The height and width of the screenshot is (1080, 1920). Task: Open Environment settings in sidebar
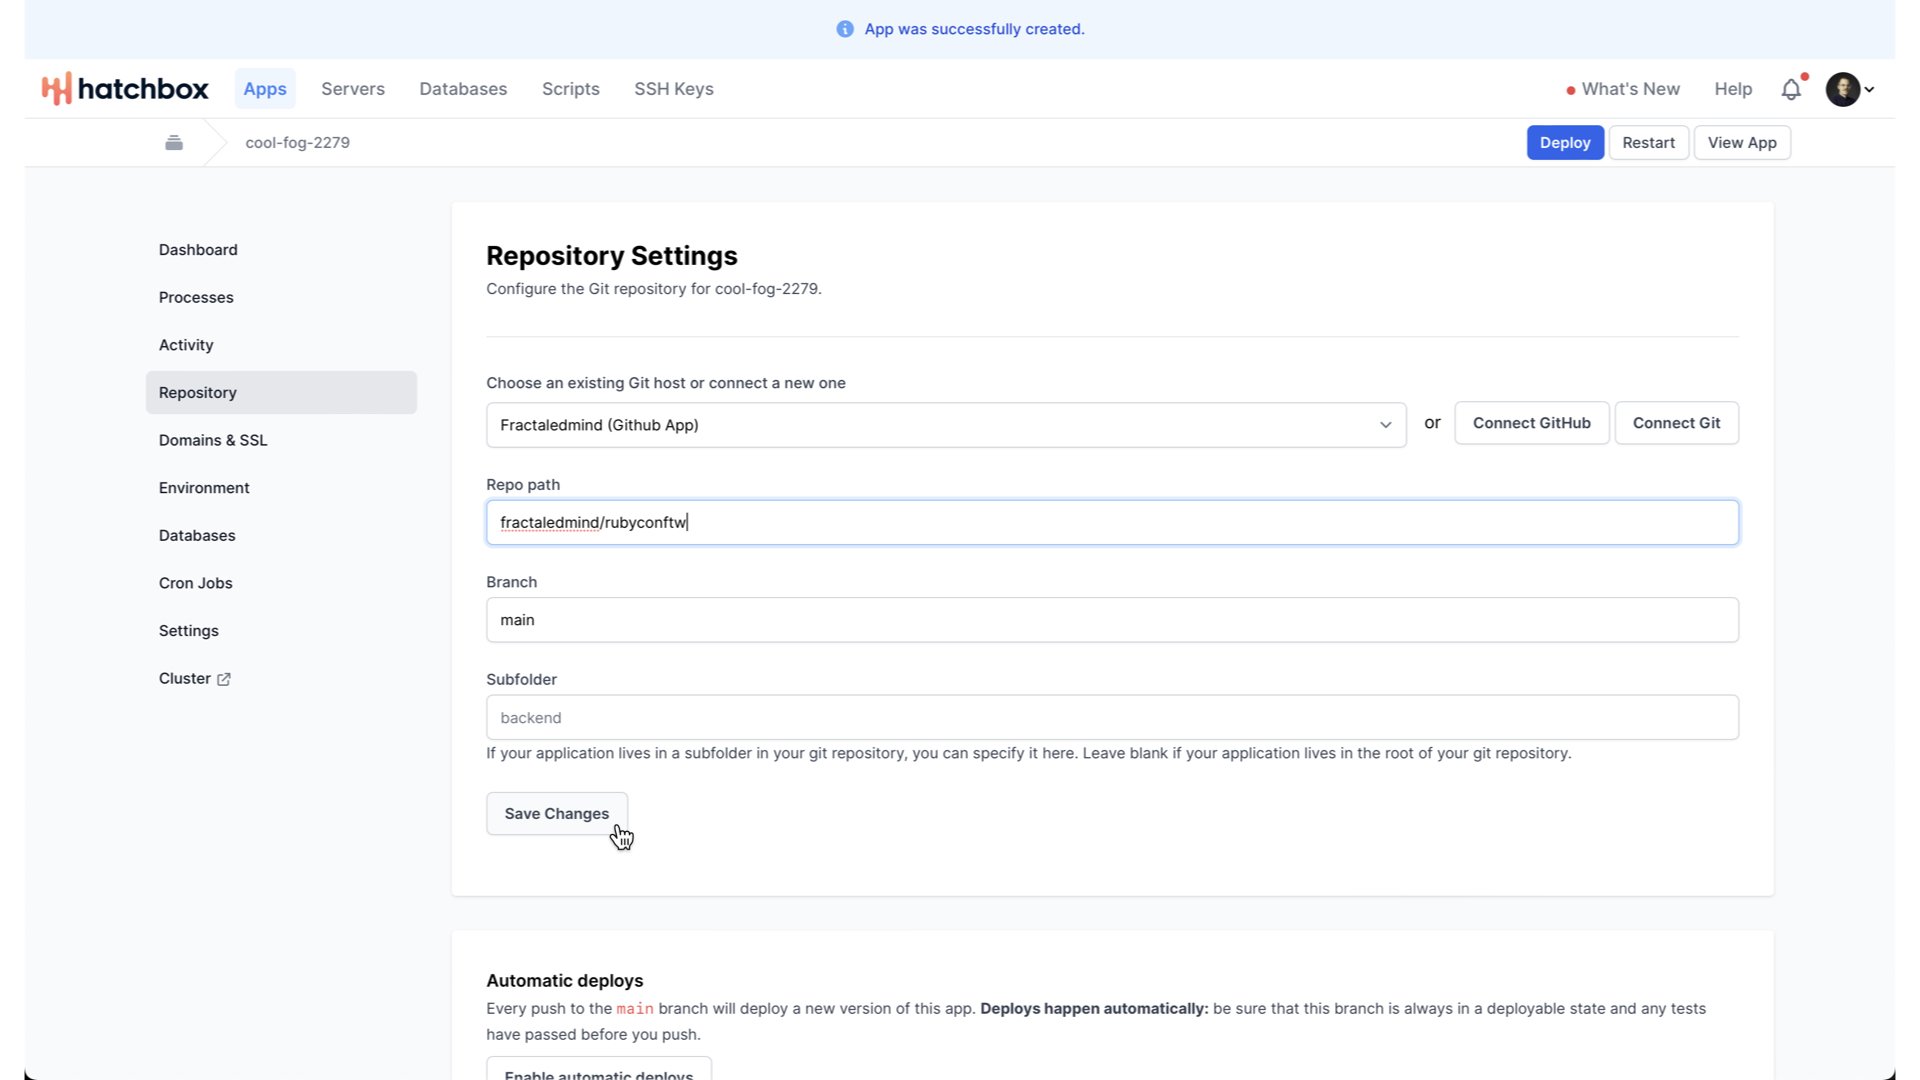[204, 488]
